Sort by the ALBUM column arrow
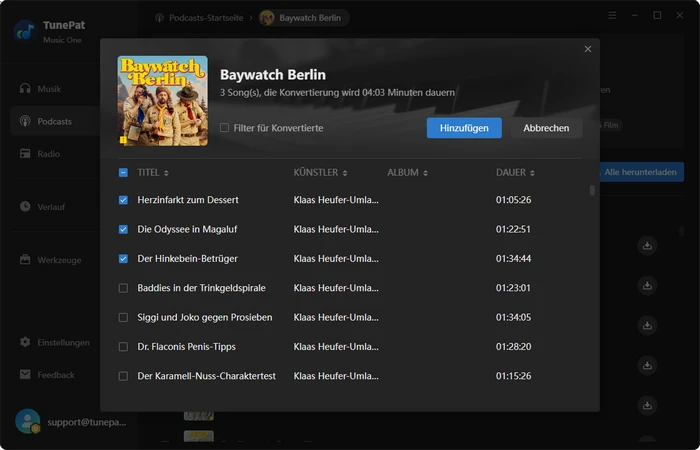The image size is (700, 450). coord(425,173)
